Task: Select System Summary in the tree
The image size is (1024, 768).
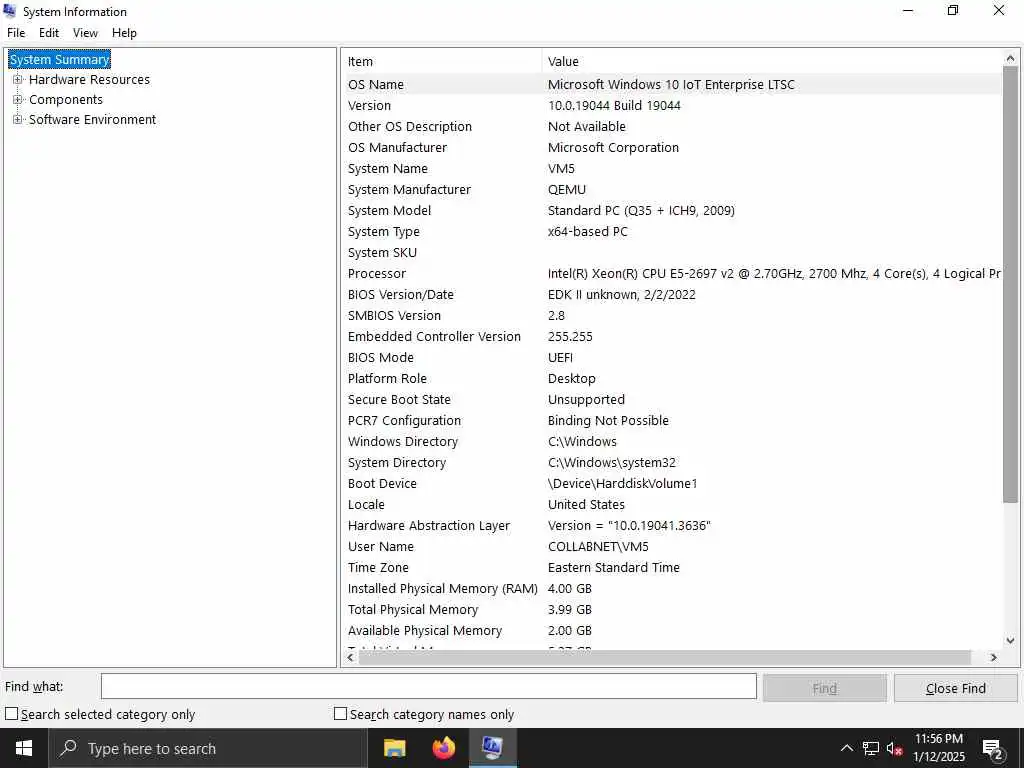Action: point(59,59)
